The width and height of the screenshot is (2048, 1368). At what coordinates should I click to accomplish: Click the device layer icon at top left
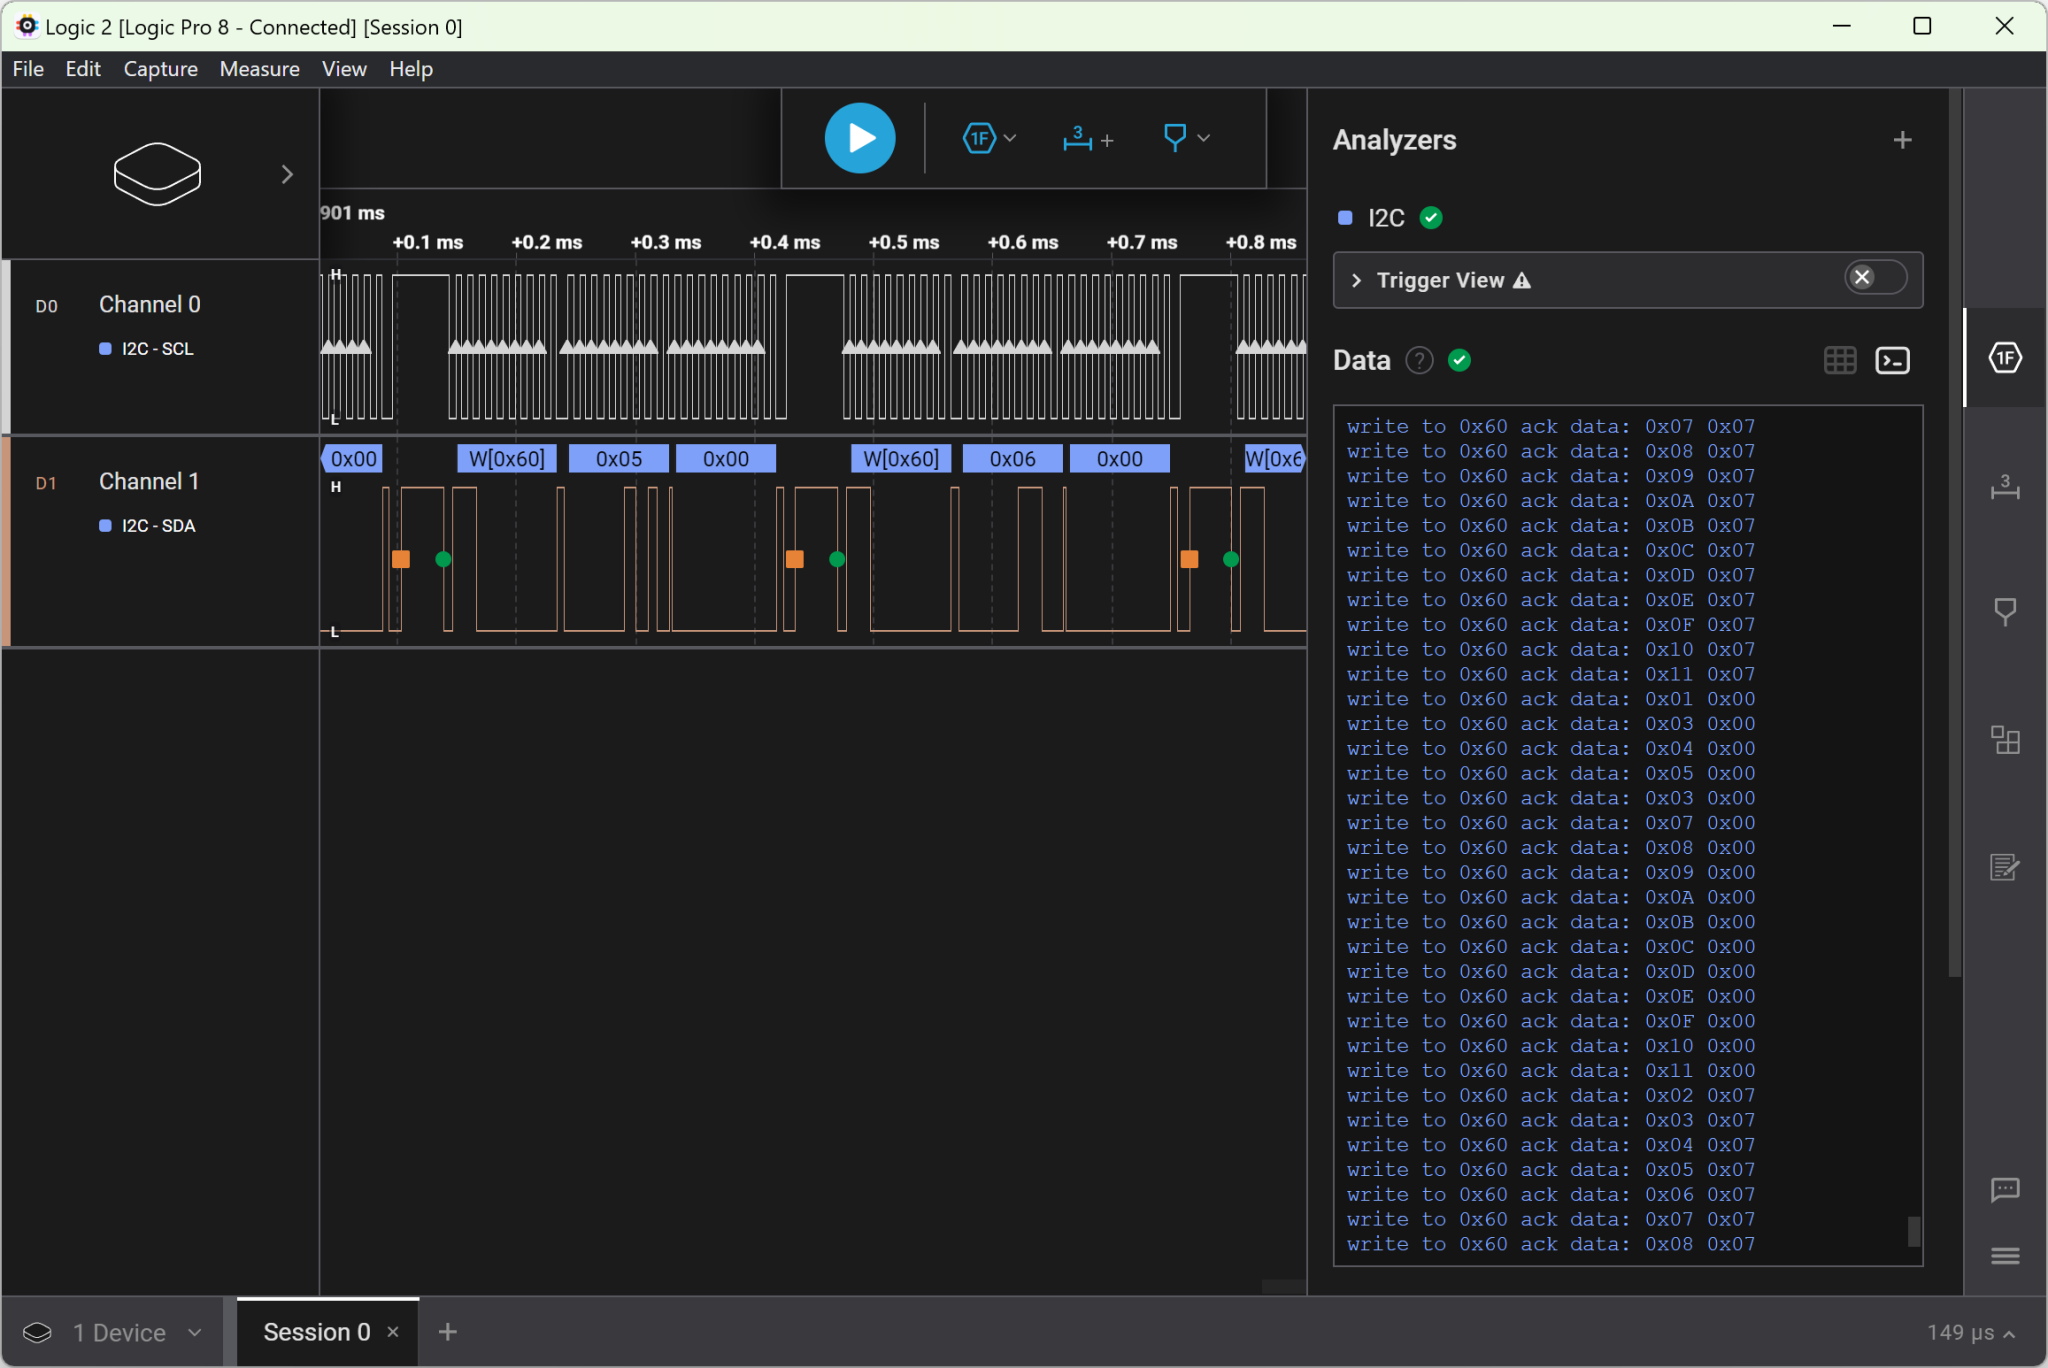[157, 173]
